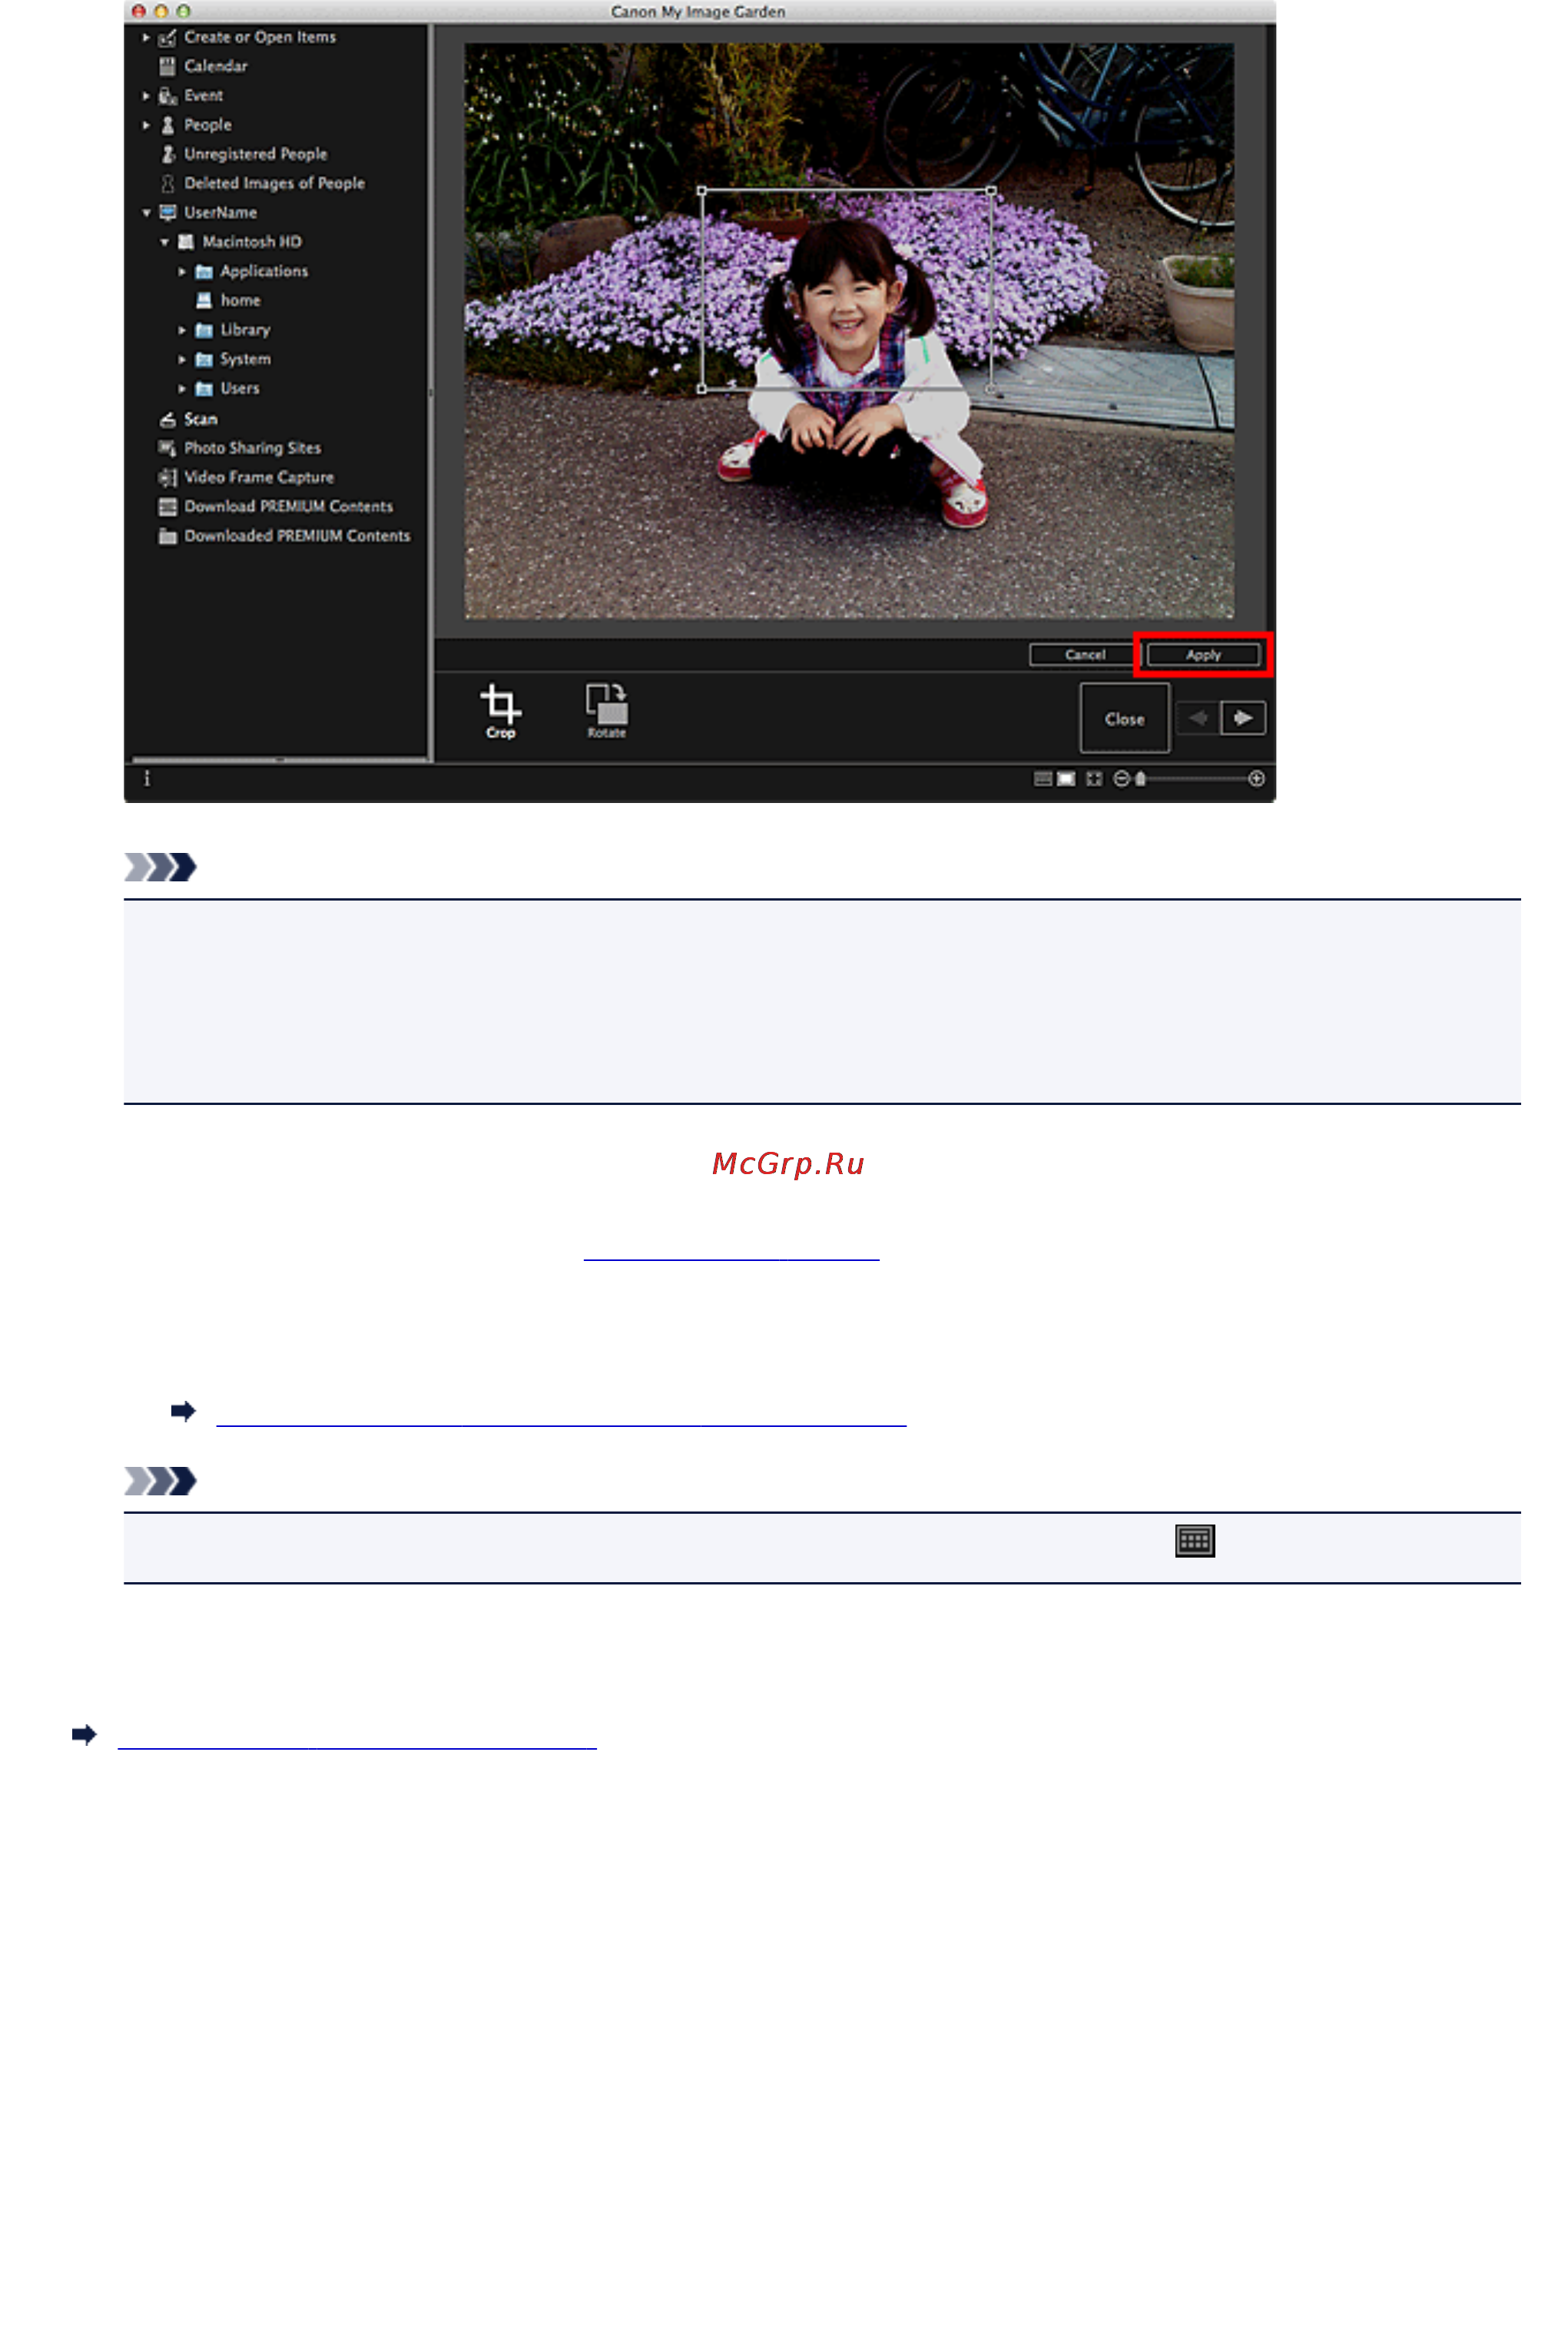Go to the next image arrow

point(1243,718)
